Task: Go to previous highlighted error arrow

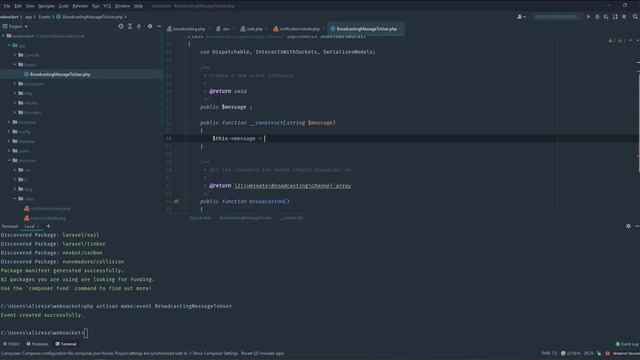Action: [x=631, y=40]
